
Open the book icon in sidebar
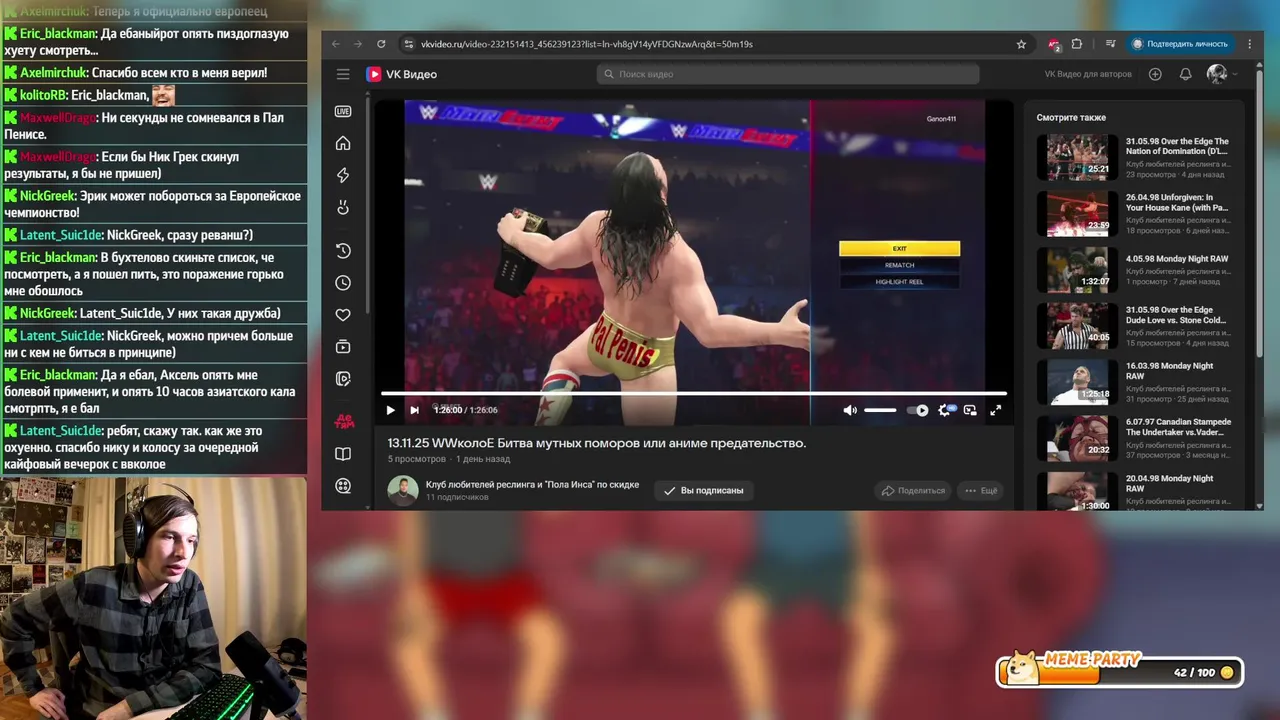click(x=343, y=454)
